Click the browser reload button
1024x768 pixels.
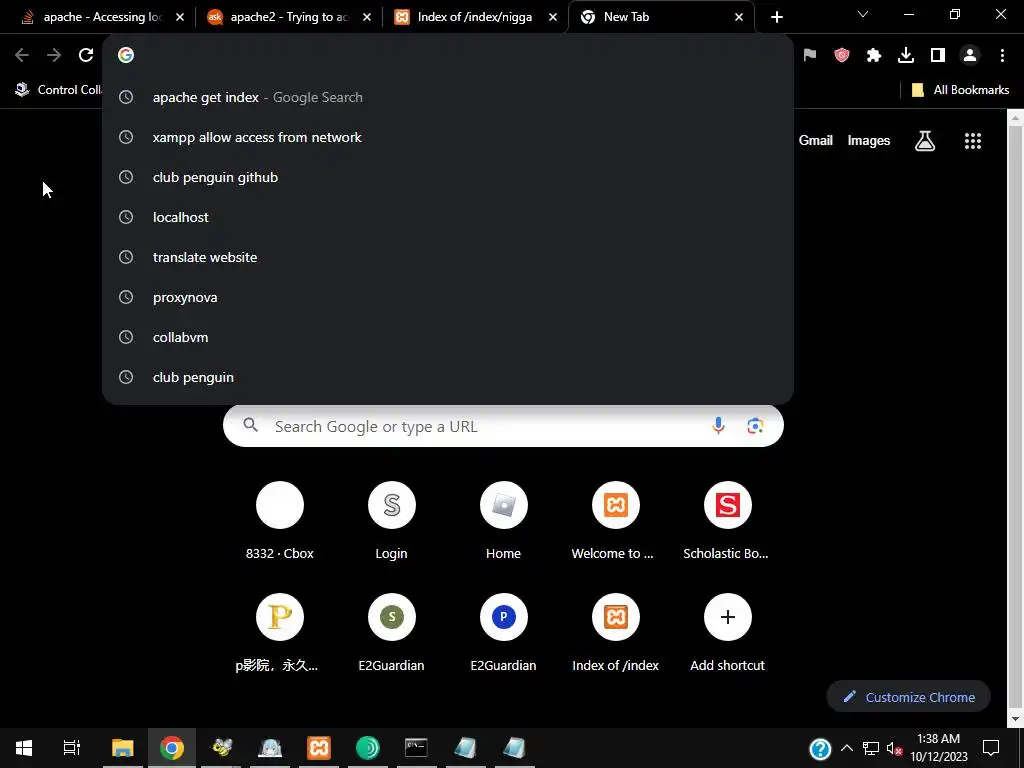point(86,55)
